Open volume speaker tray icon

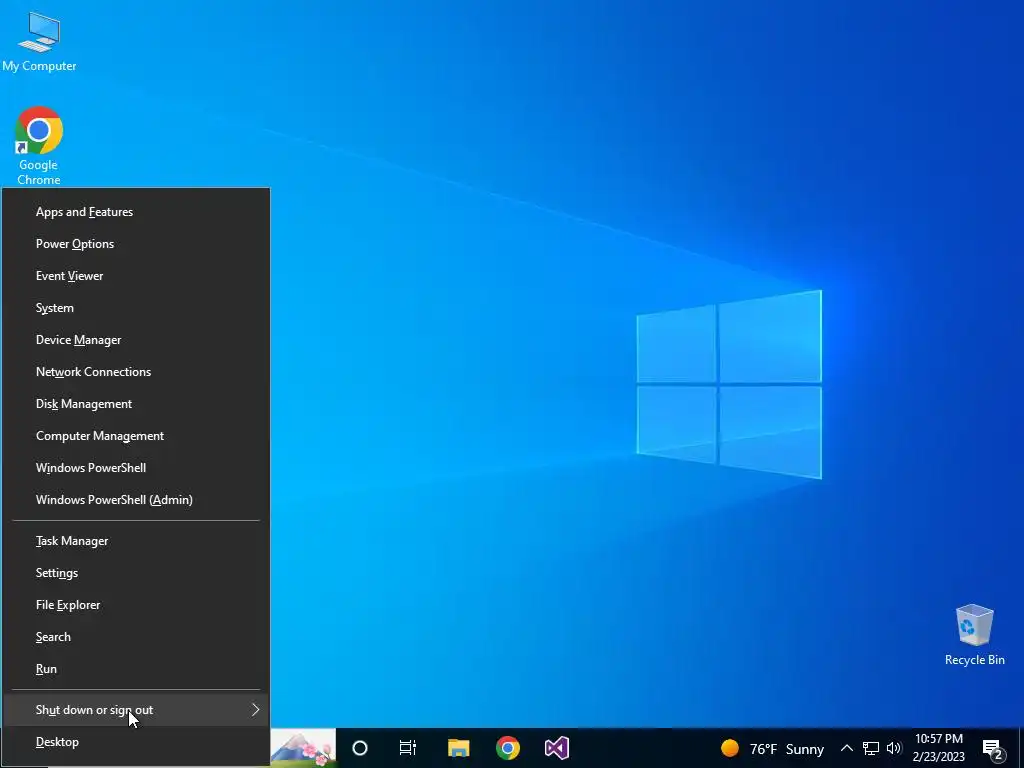click(x=893, y=748)
